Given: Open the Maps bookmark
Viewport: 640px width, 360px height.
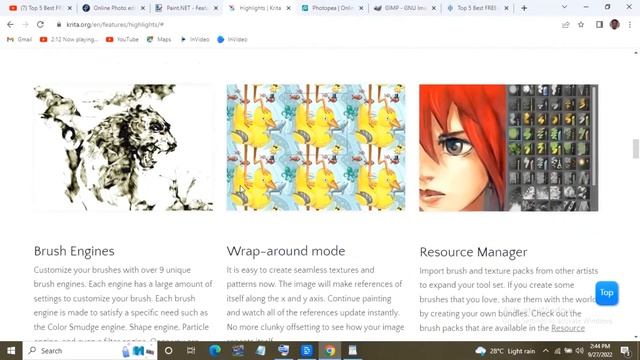Looking at the screenshot, I should pyautogui.click(x=159, y=39).
